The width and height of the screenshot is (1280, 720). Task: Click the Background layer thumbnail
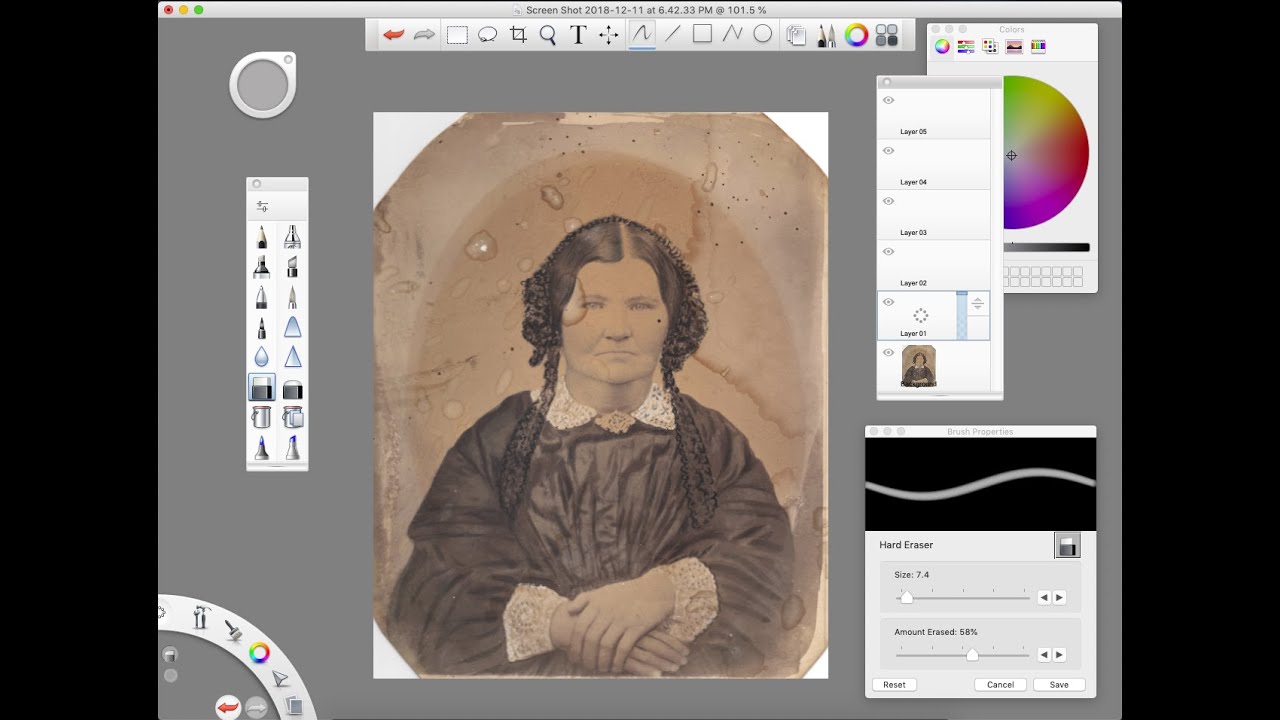coord(919,366)
